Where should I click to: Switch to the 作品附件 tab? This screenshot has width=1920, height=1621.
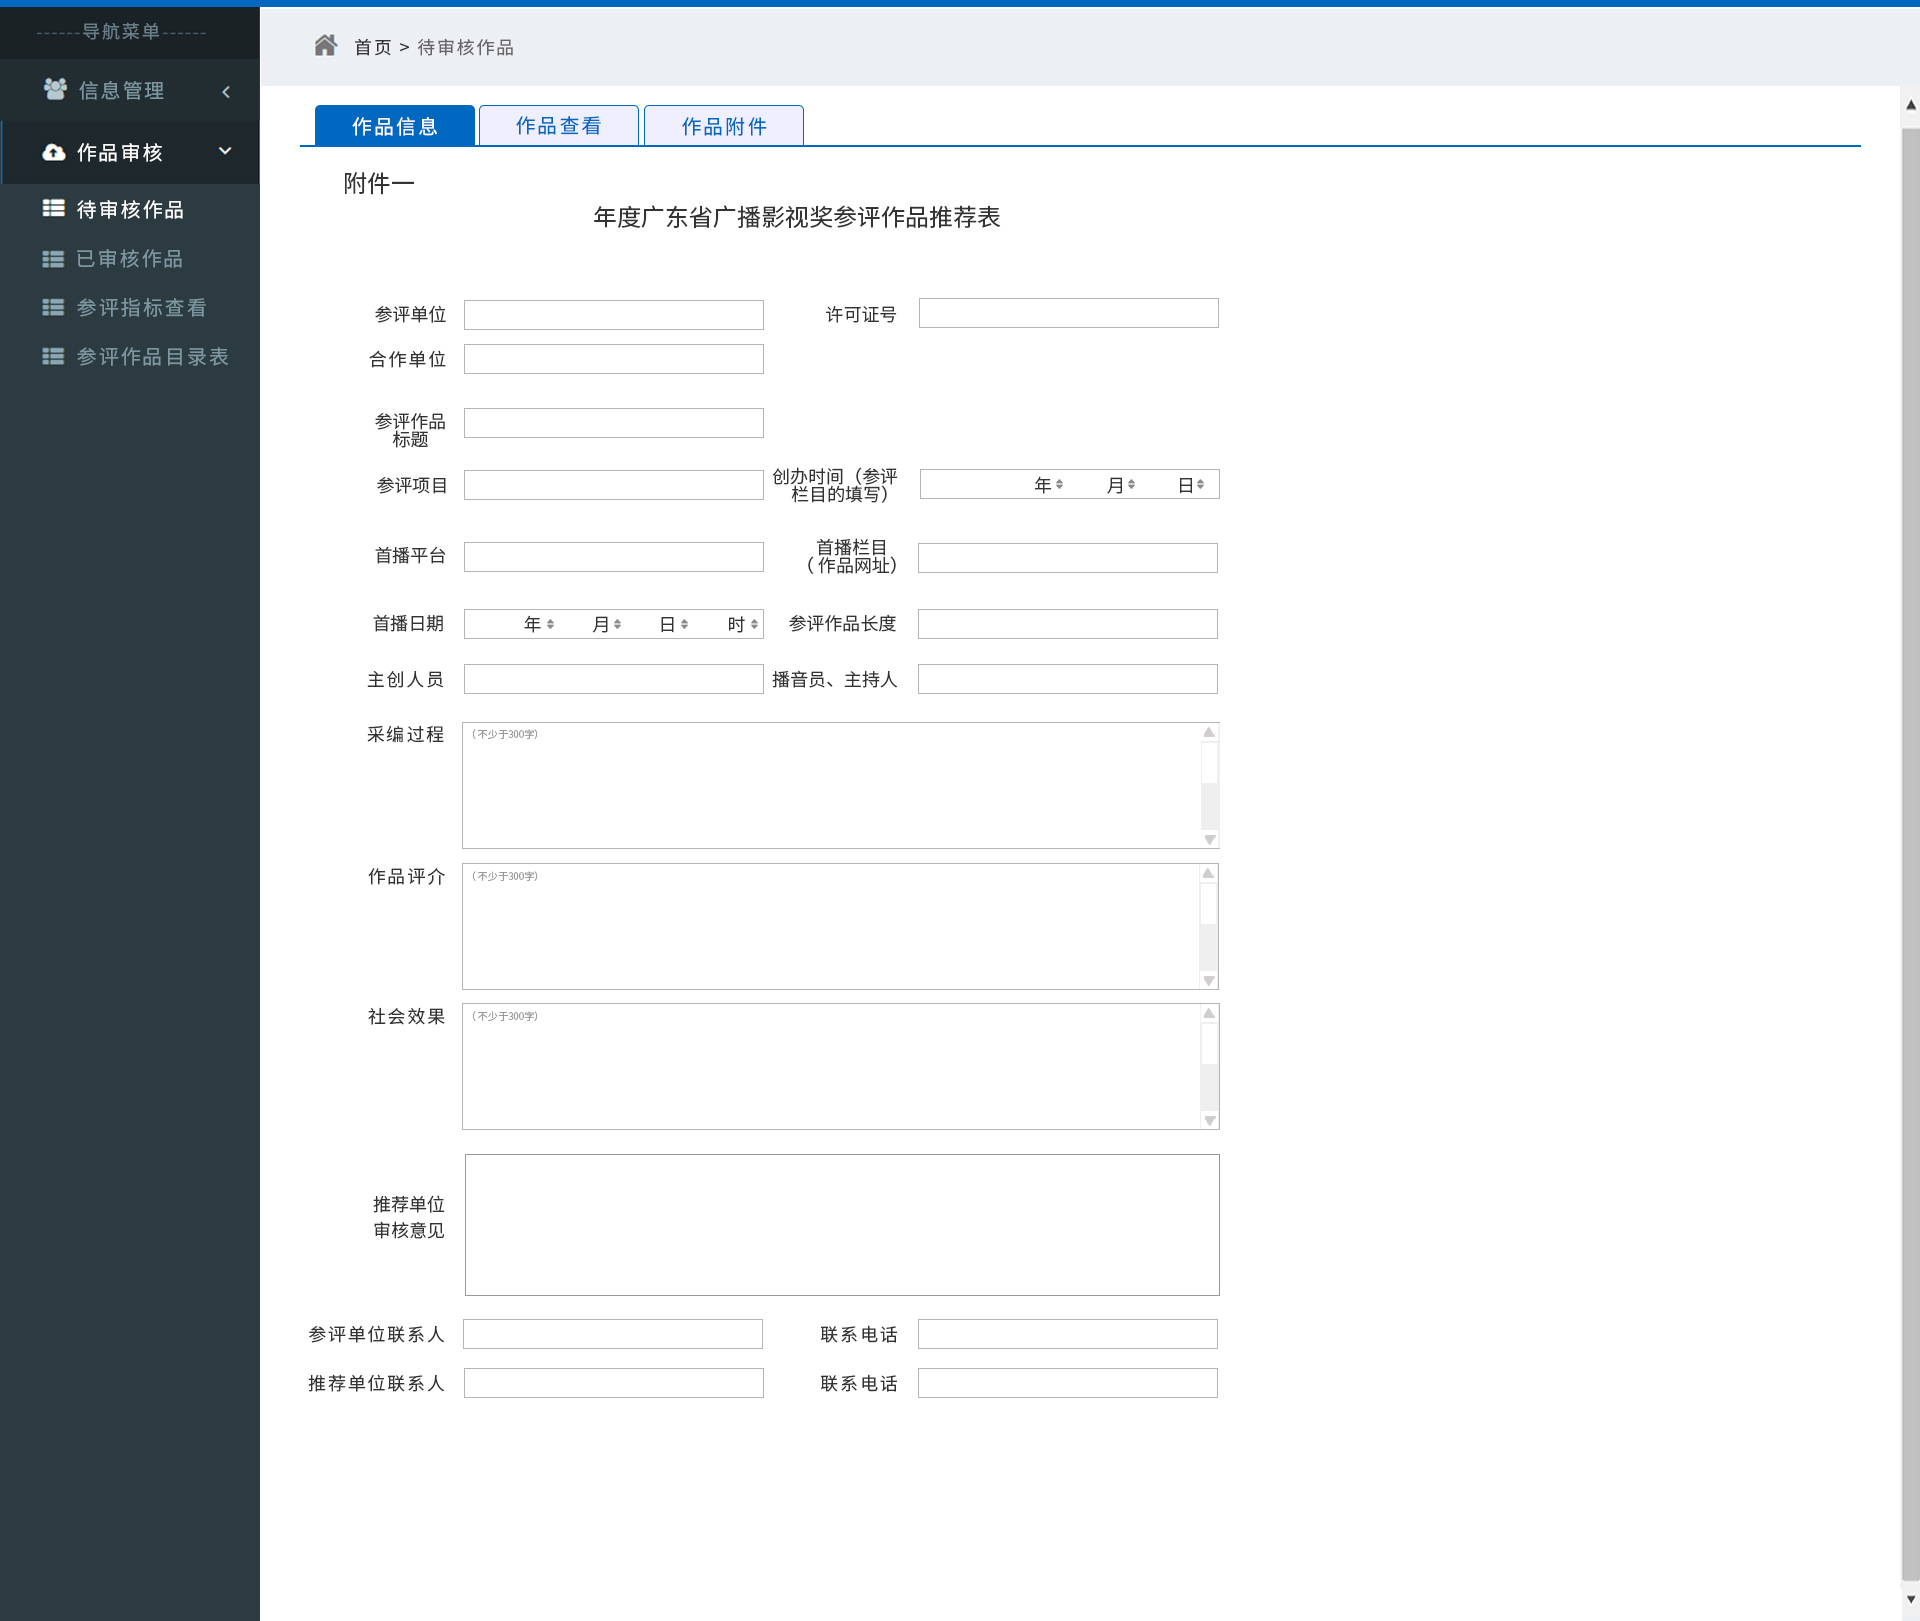click(x=723, y=126)
